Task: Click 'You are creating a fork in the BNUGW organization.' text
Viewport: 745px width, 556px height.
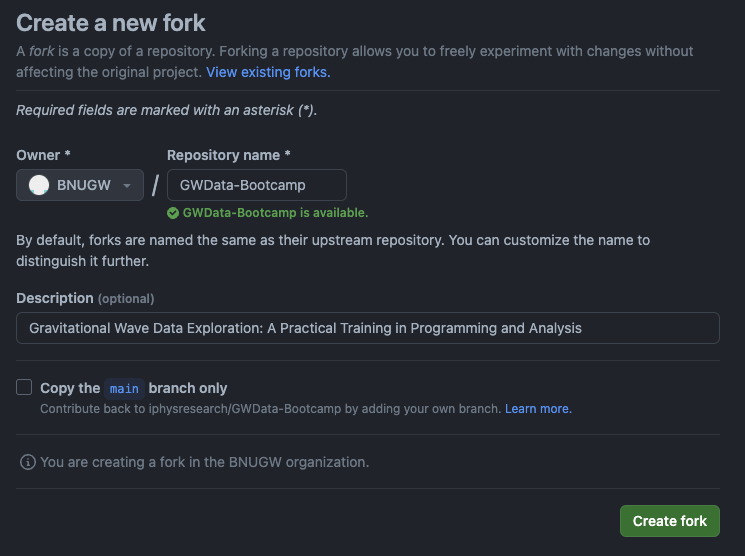Action: [204, 462]
